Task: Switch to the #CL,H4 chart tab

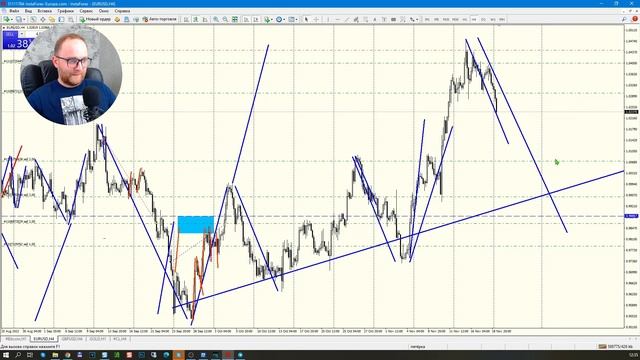Action: pos(120,339)
